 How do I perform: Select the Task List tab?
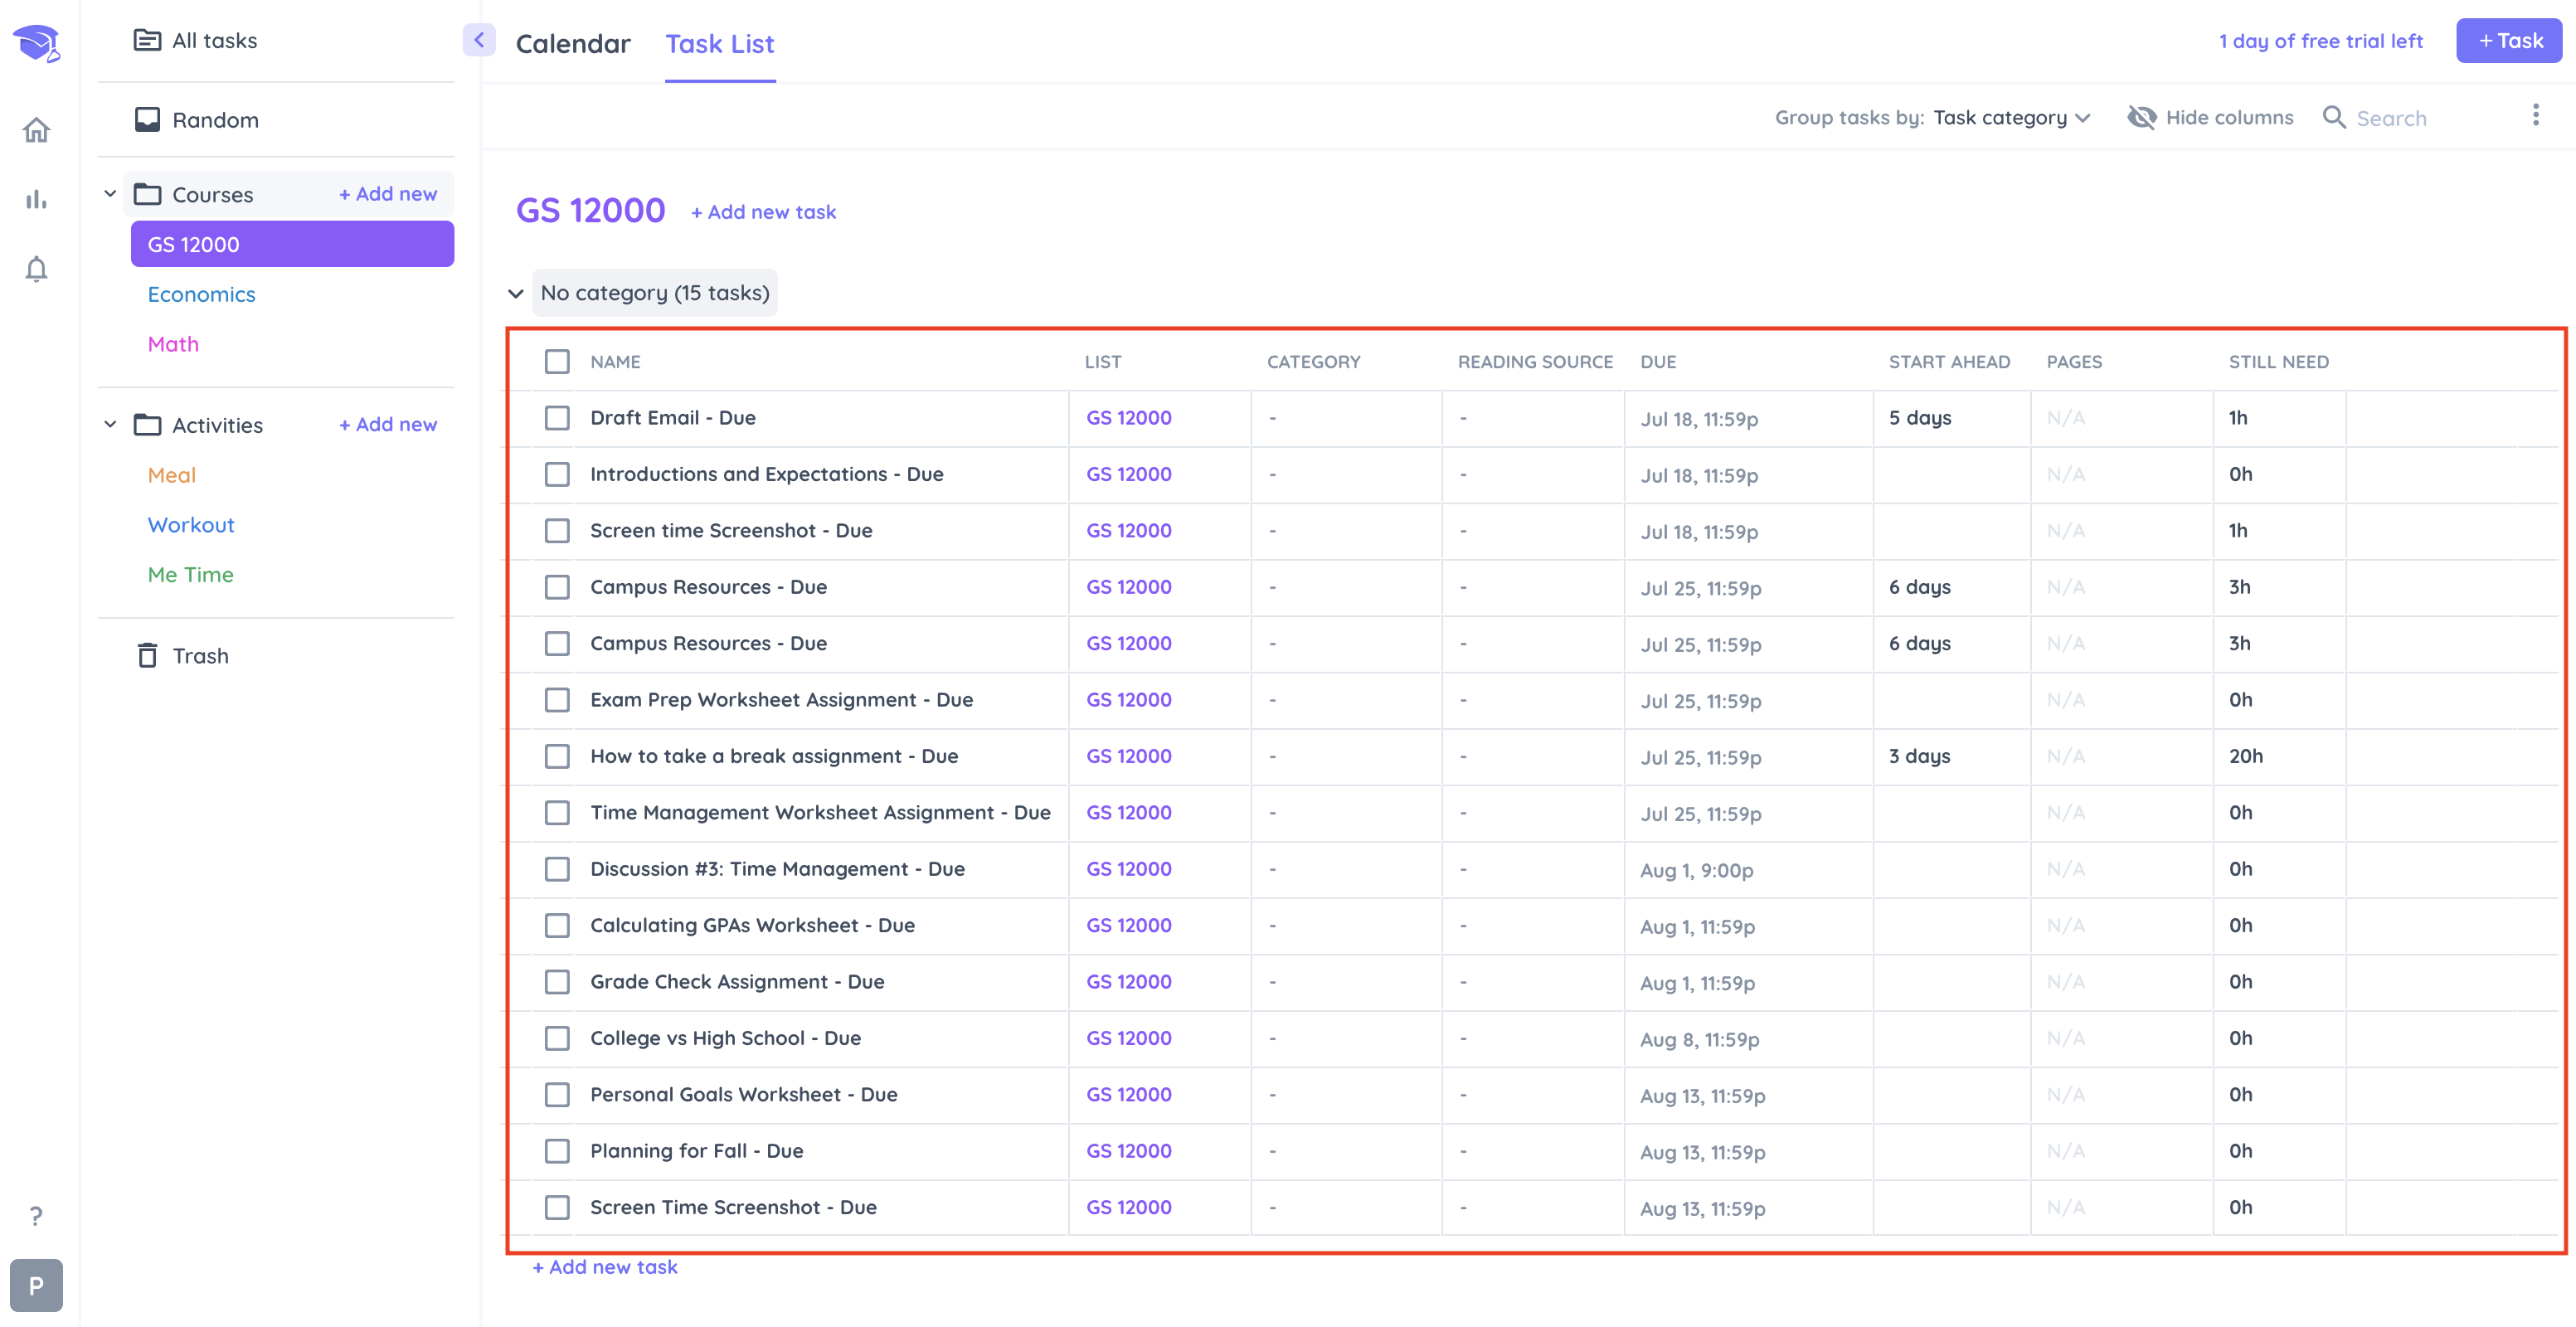click(720, 43)
